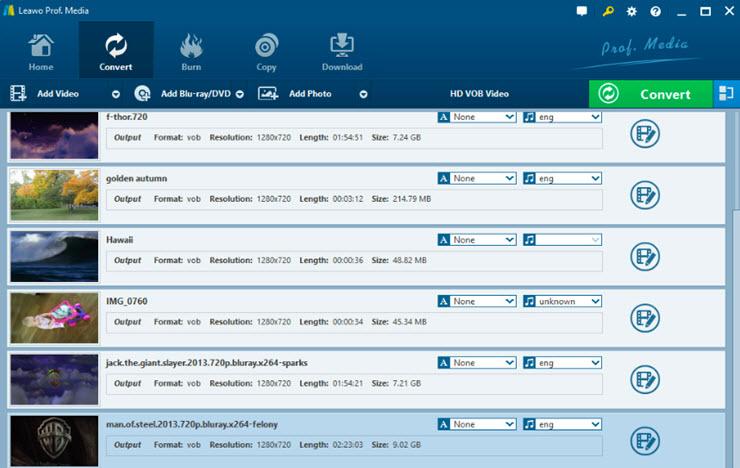Edit the golden autumn video

click(645, 195)
